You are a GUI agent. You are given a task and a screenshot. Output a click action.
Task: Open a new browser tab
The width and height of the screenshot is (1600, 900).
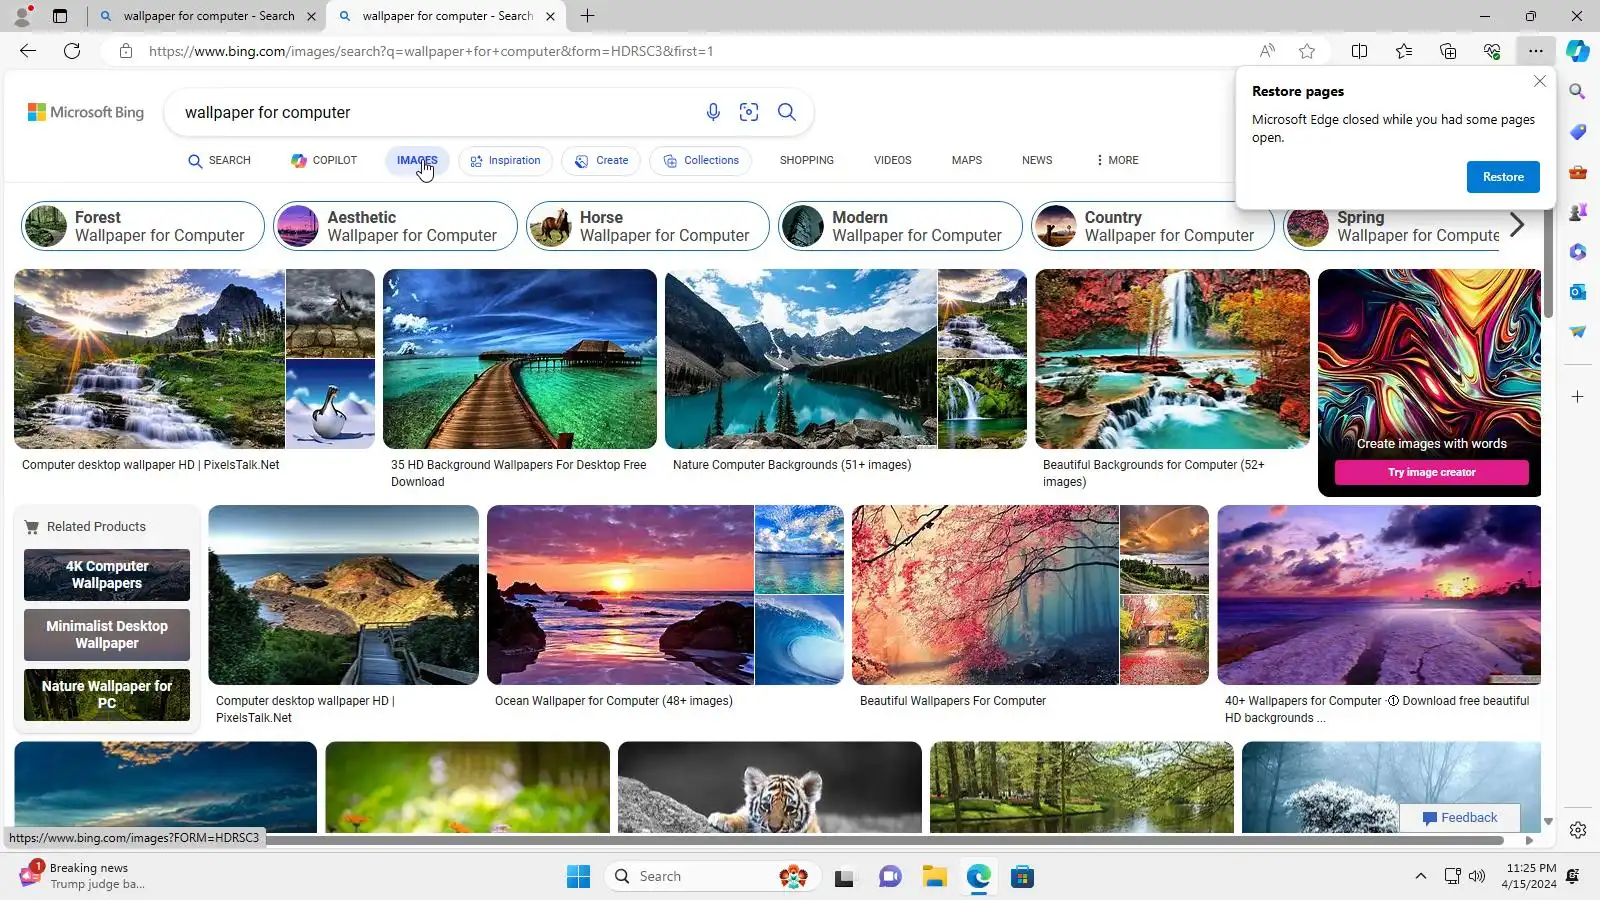[x=588, y=16]
